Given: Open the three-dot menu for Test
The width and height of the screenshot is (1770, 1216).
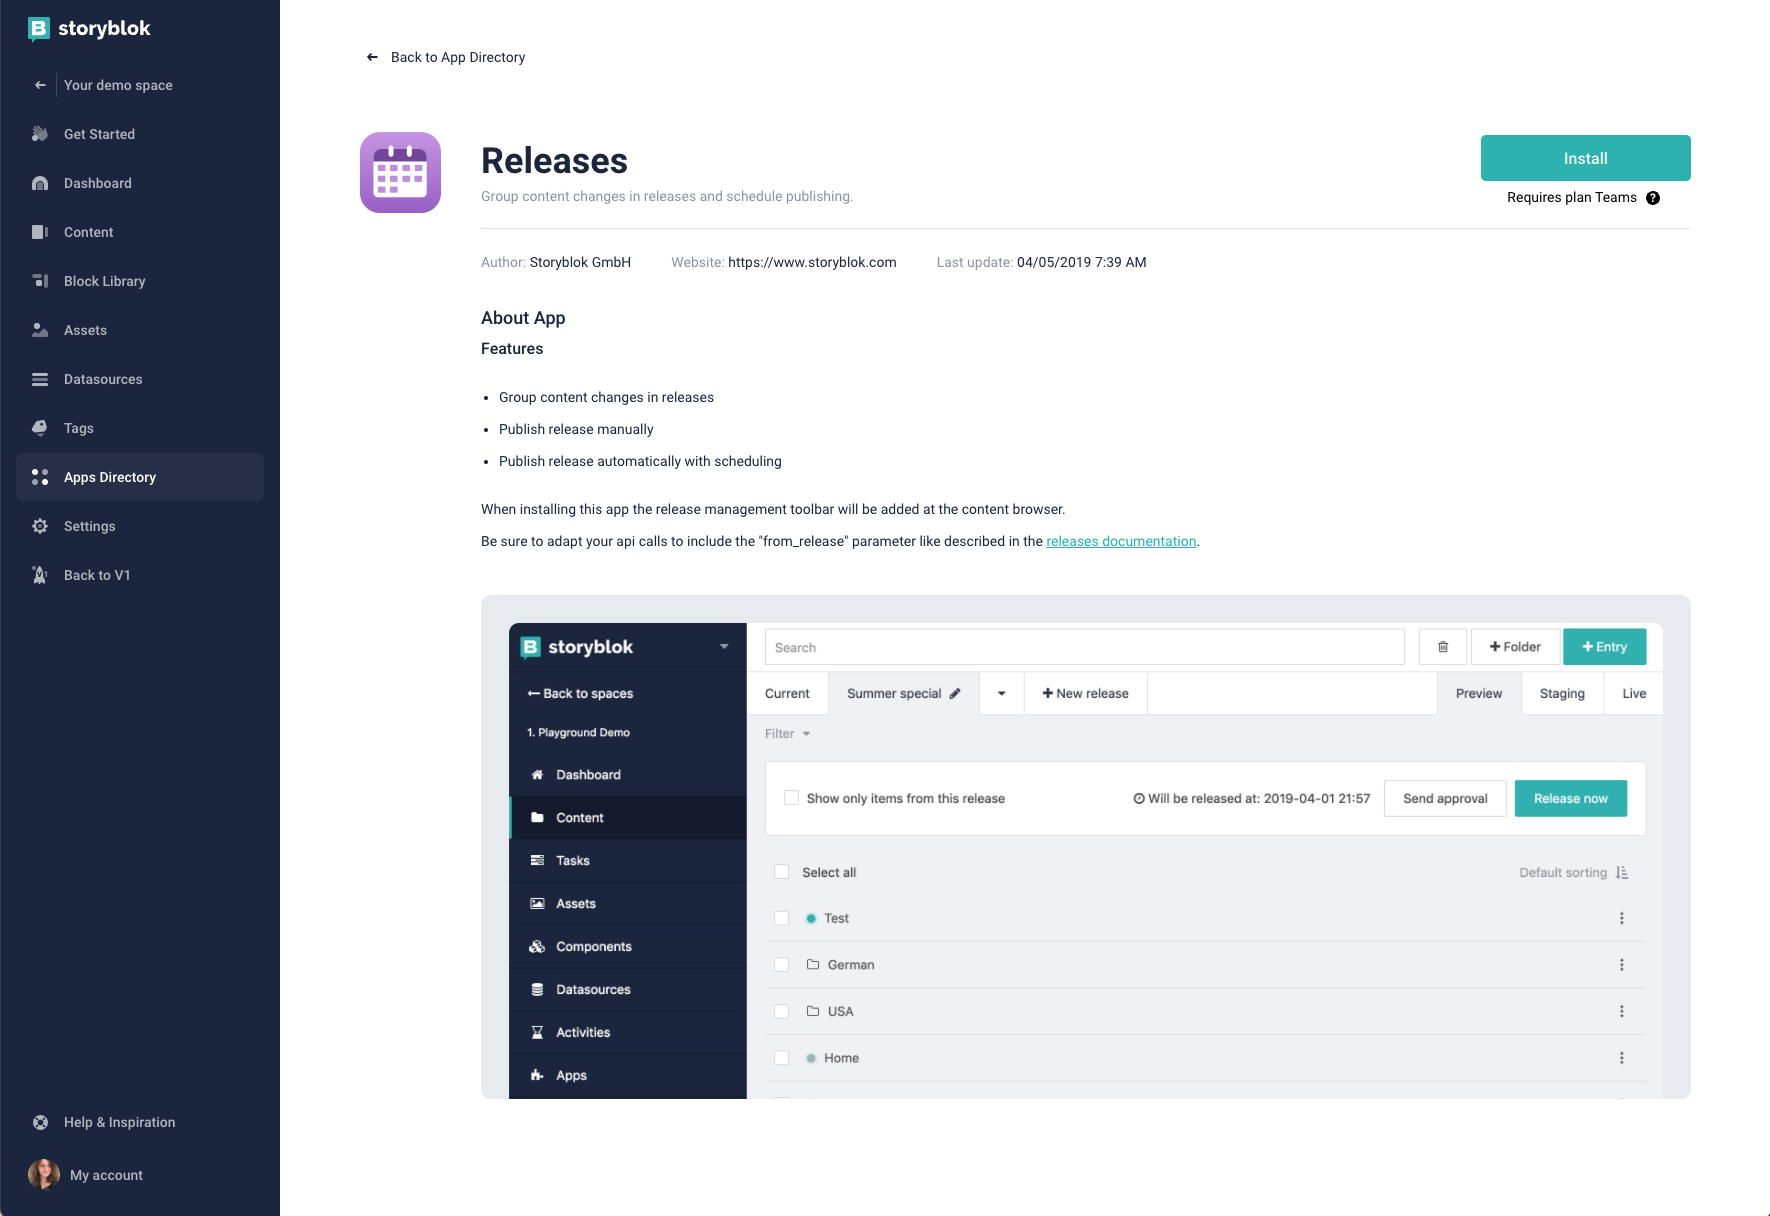Looking at the screenshot, I should point(1622,918).
